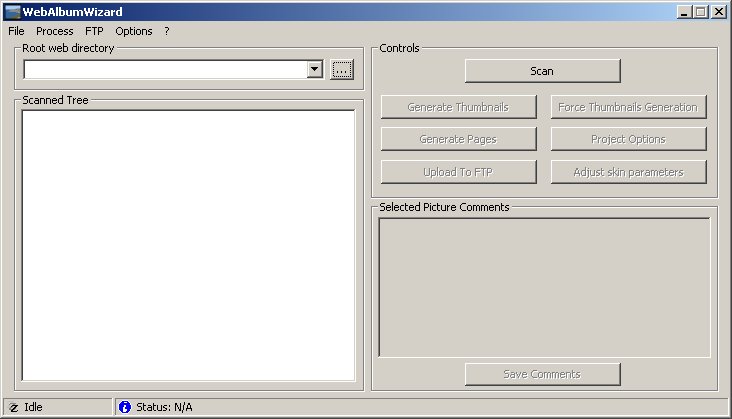Image resolution: width=732 pixels, height=419 pixels.
Task: Open the ? help menu
Action: pos(167,31)
